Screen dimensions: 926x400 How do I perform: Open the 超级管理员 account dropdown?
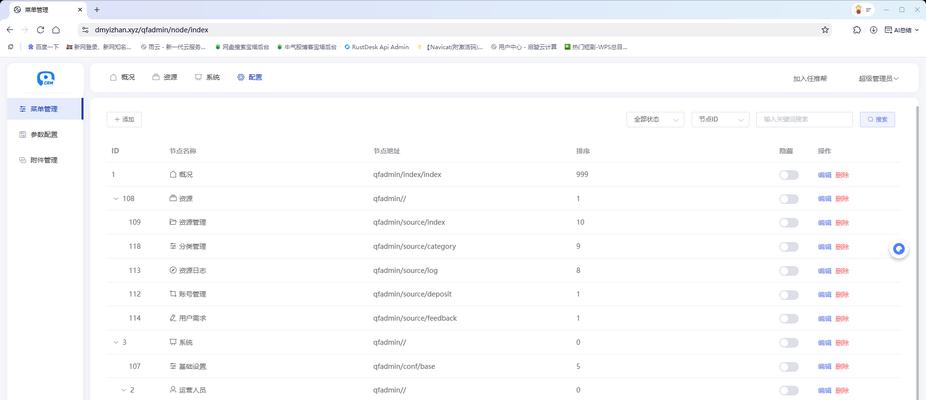879,78
